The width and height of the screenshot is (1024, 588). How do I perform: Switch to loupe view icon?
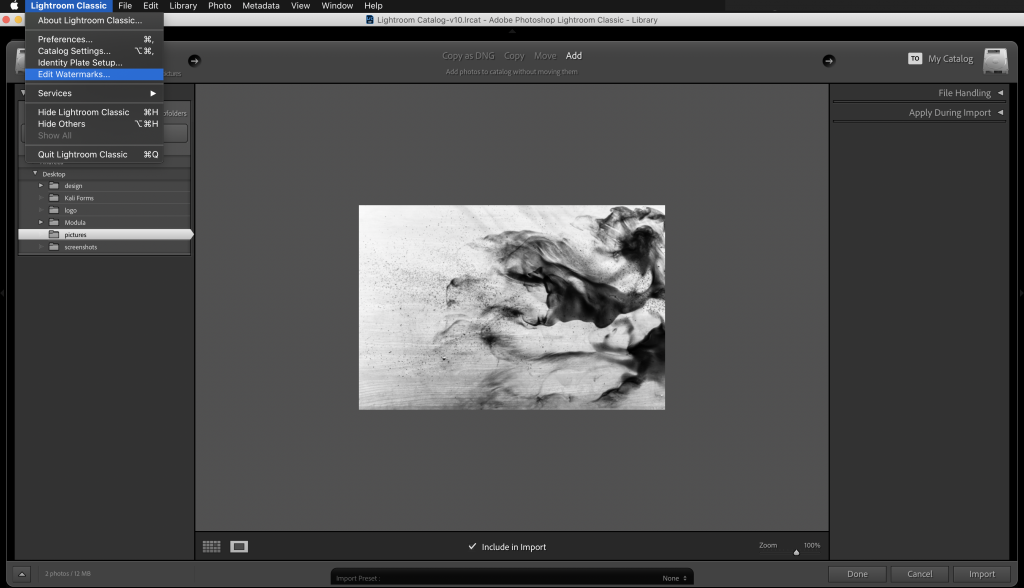click(x=239, y=546)
